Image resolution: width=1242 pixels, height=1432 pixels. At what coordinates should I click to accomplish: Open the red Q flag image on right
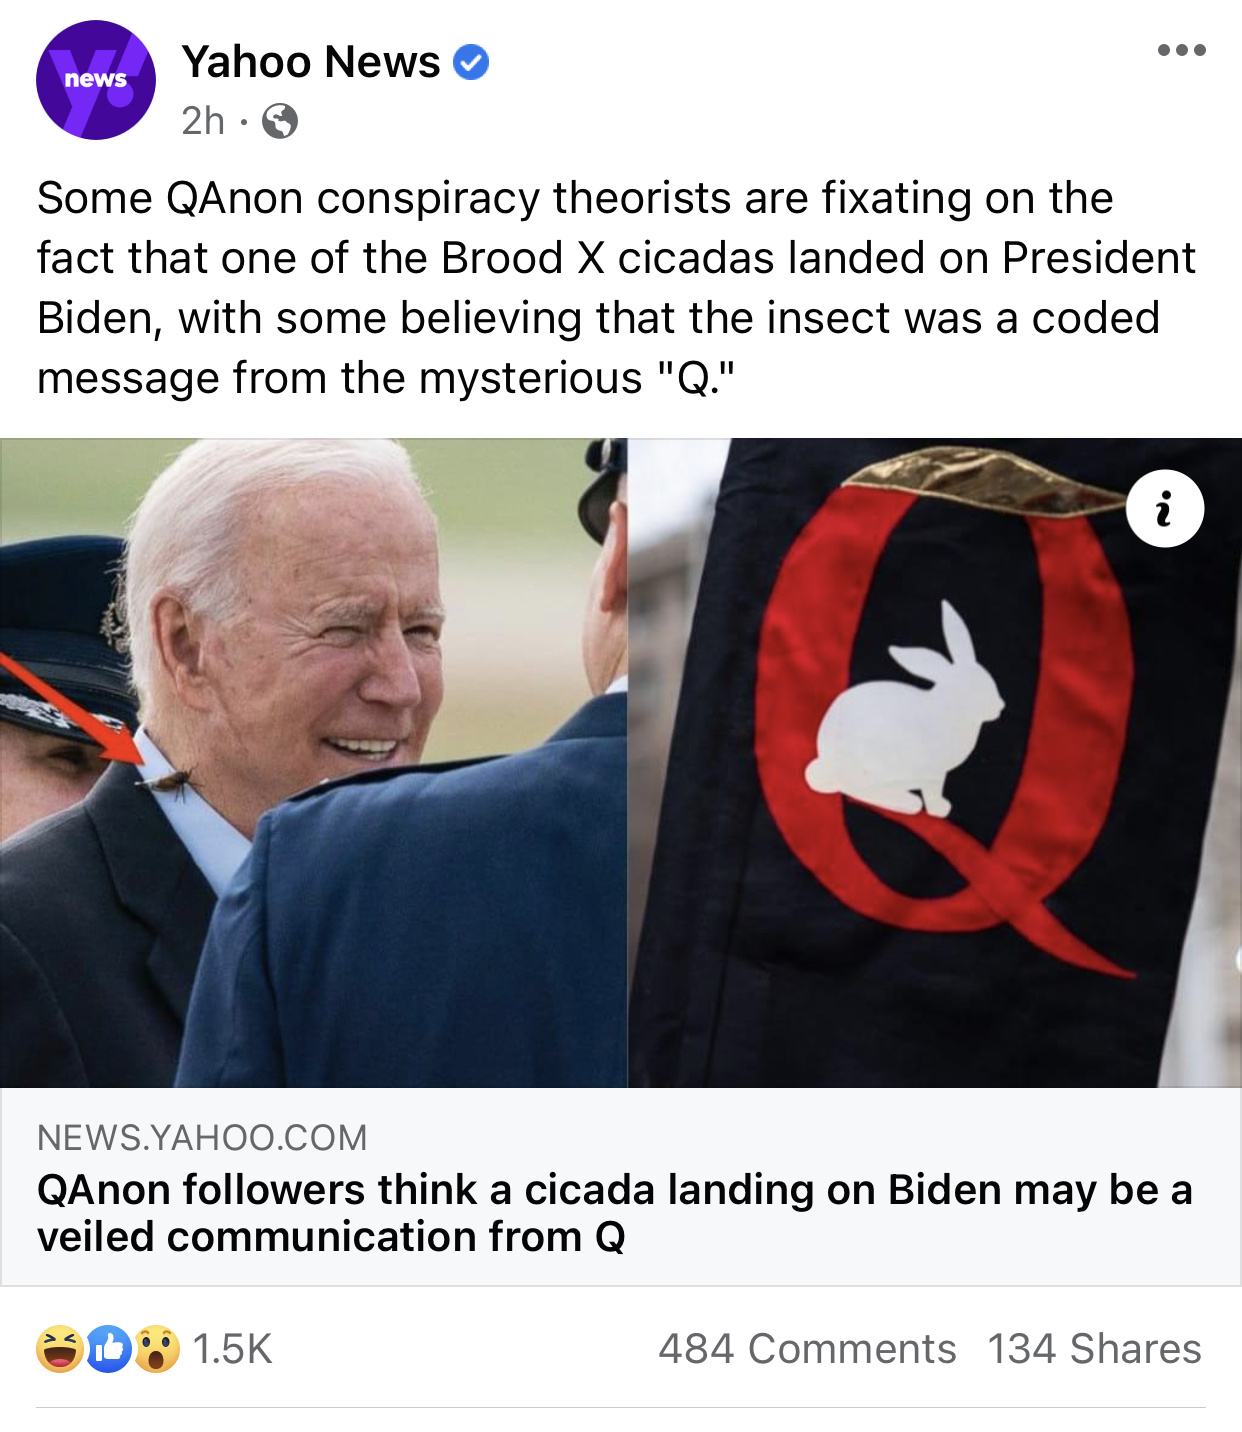pos(934,762)
